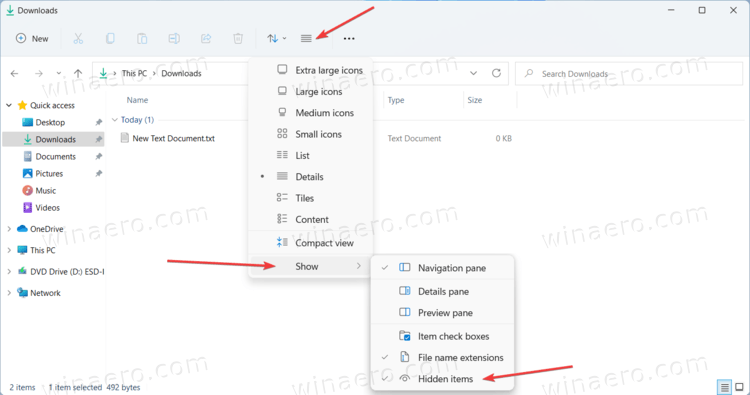Choose Content view

310,219
